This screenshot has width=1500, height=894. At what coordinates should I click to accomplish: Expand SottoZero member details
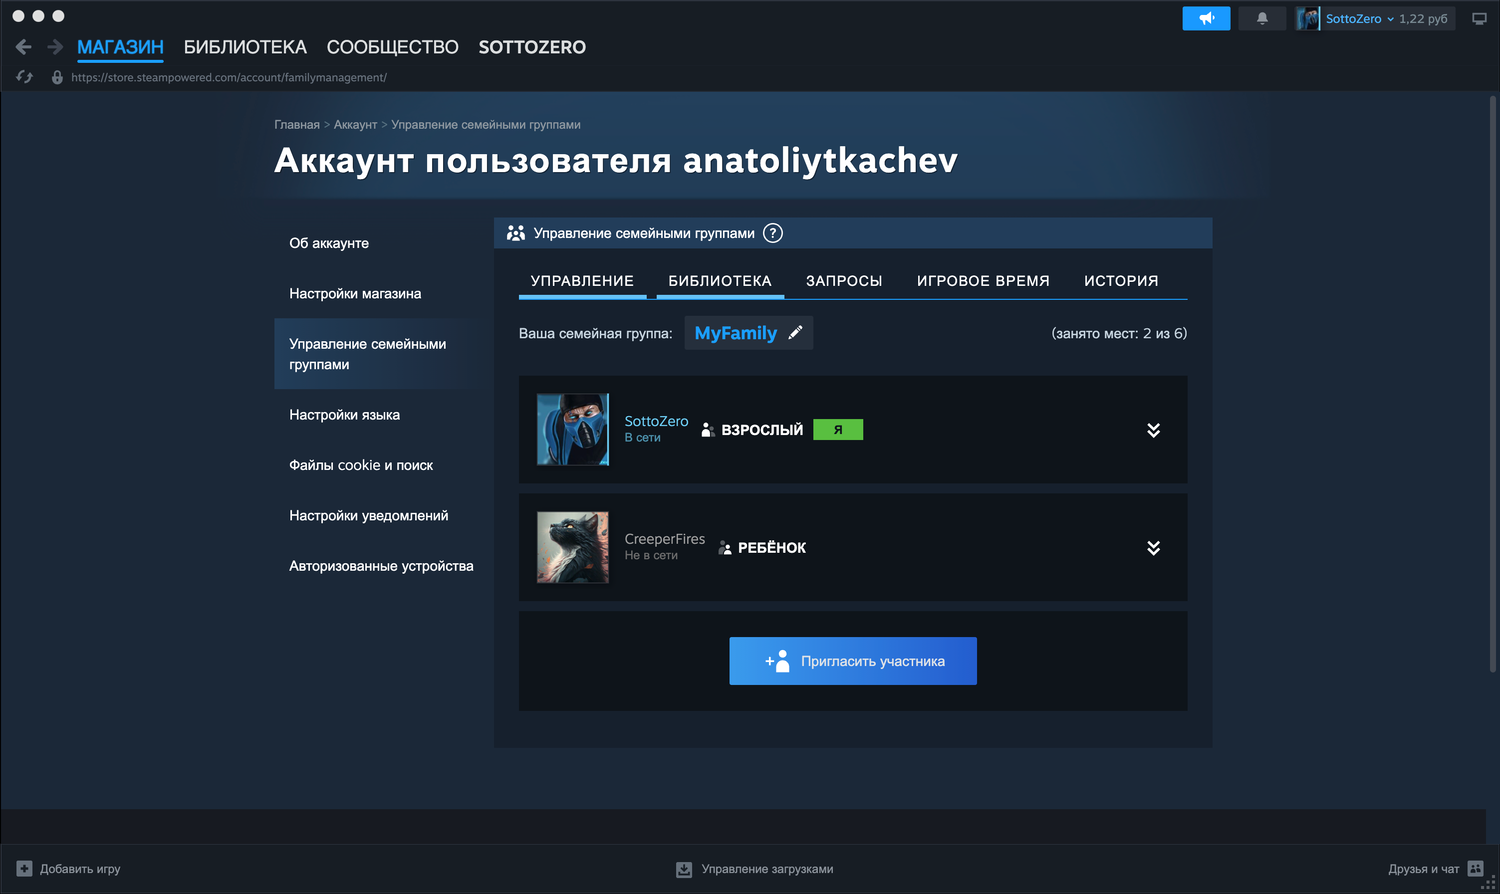[1153, 430]
